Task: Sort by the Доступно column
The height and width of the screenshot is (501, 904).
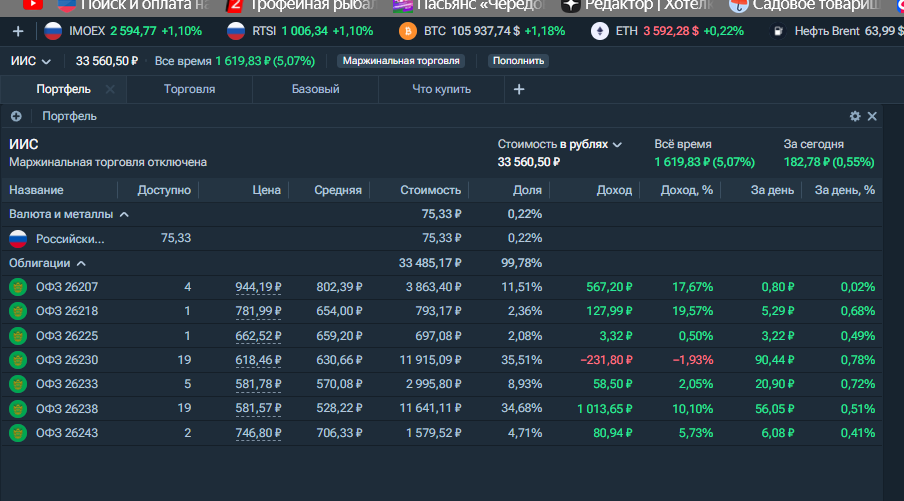Action: click(164, 190)
